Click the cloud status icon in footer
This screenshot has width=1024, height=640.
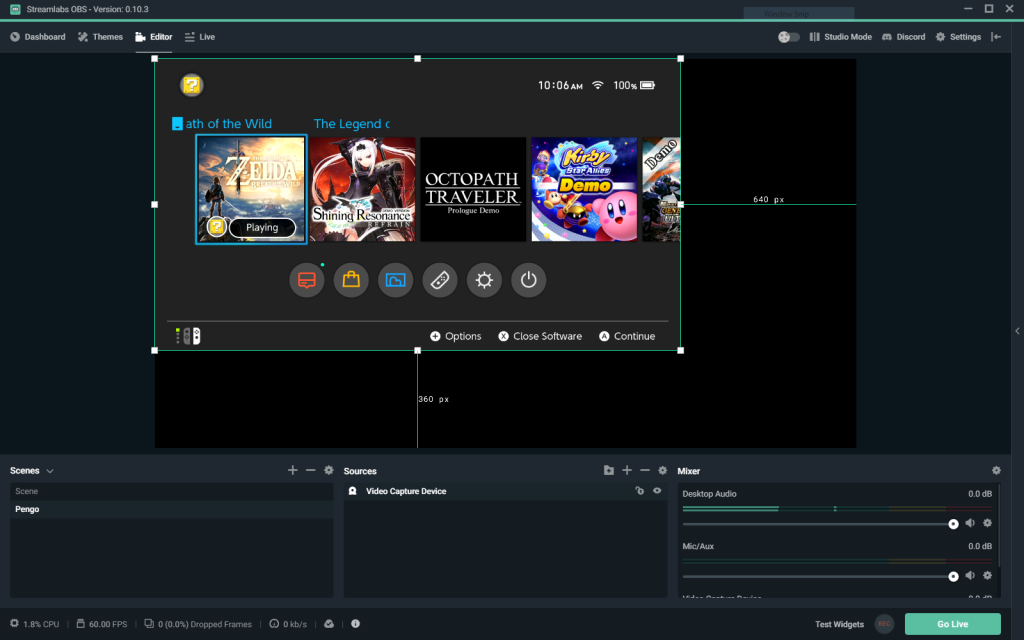pyautogui.click(x=329, y=624)
